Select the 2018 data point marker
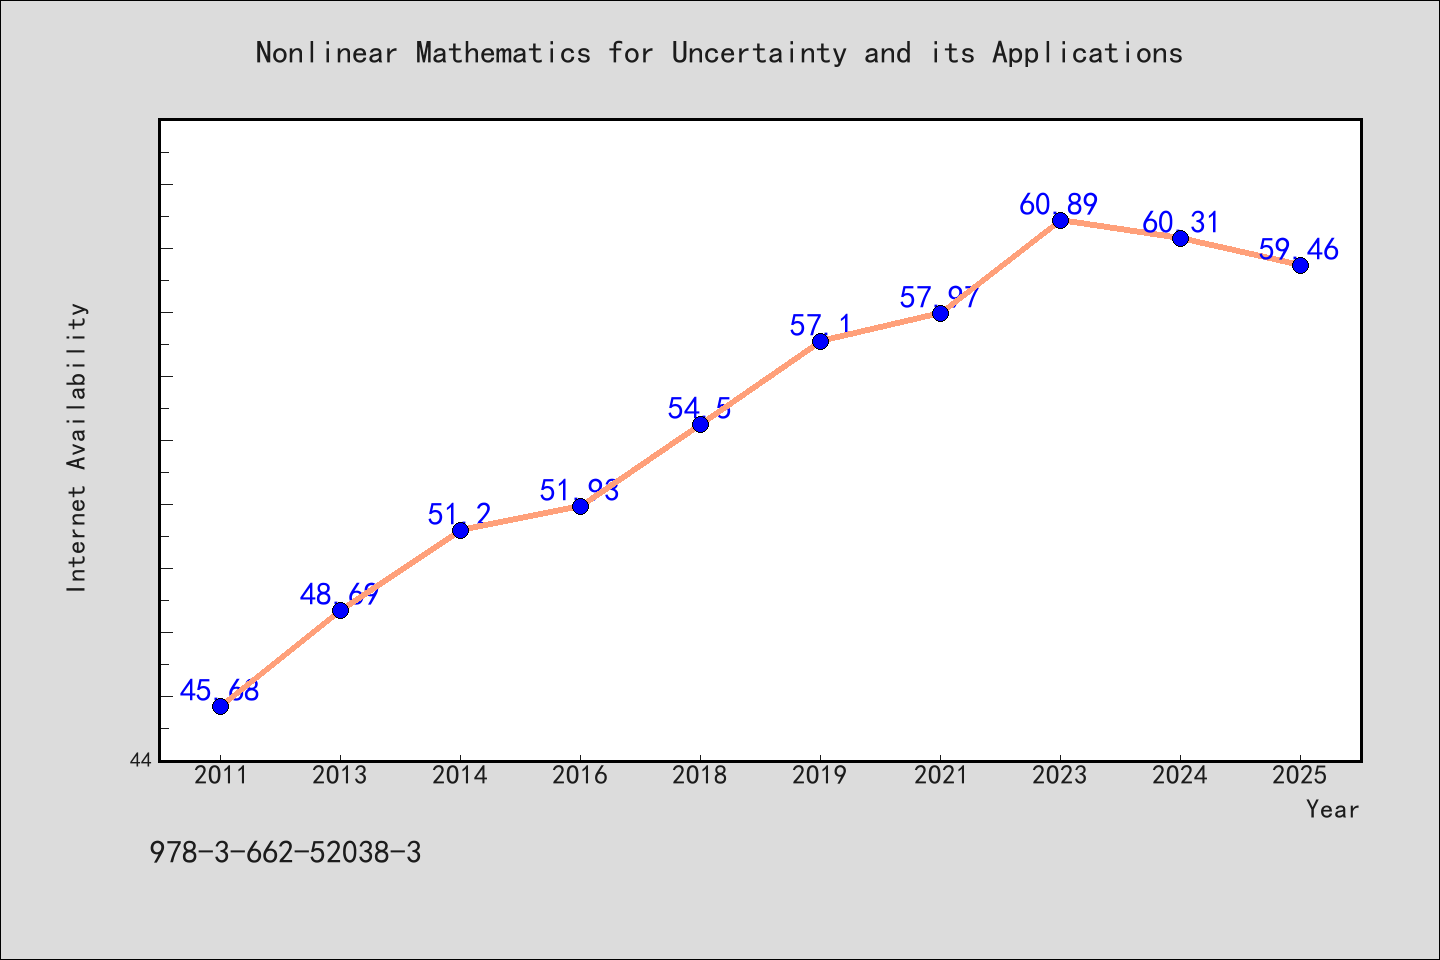Screen dimensions: 1440x960 click(x=700, y=424)
